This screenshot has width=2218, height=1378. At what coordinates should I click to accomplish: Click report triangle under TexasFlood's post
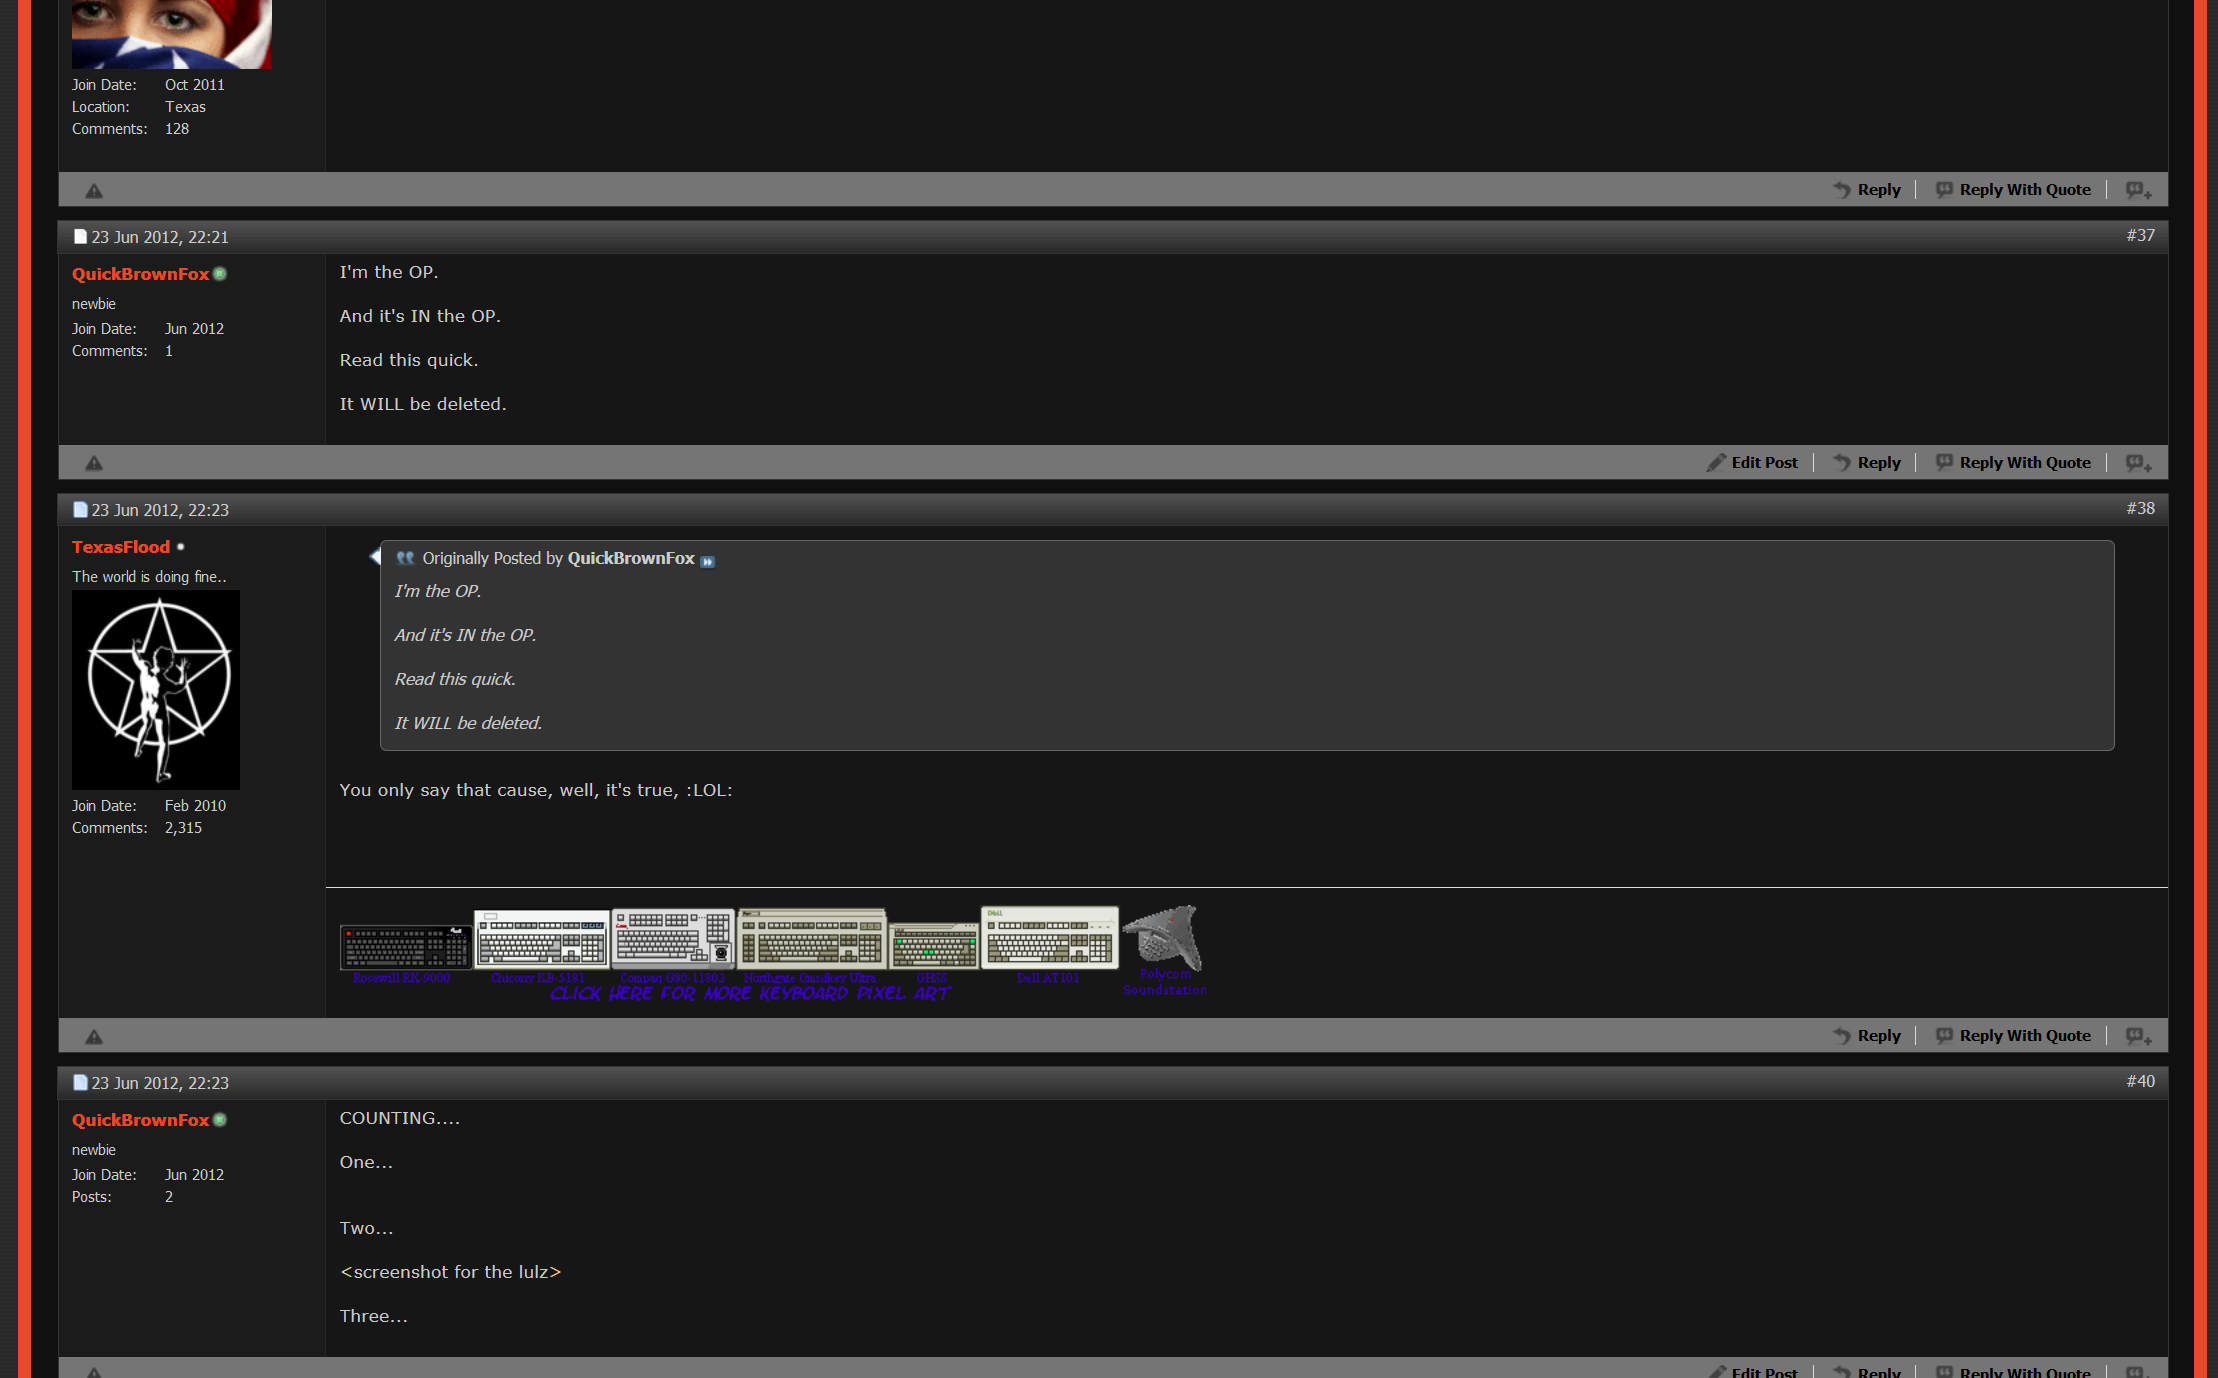click(94, 1037)
